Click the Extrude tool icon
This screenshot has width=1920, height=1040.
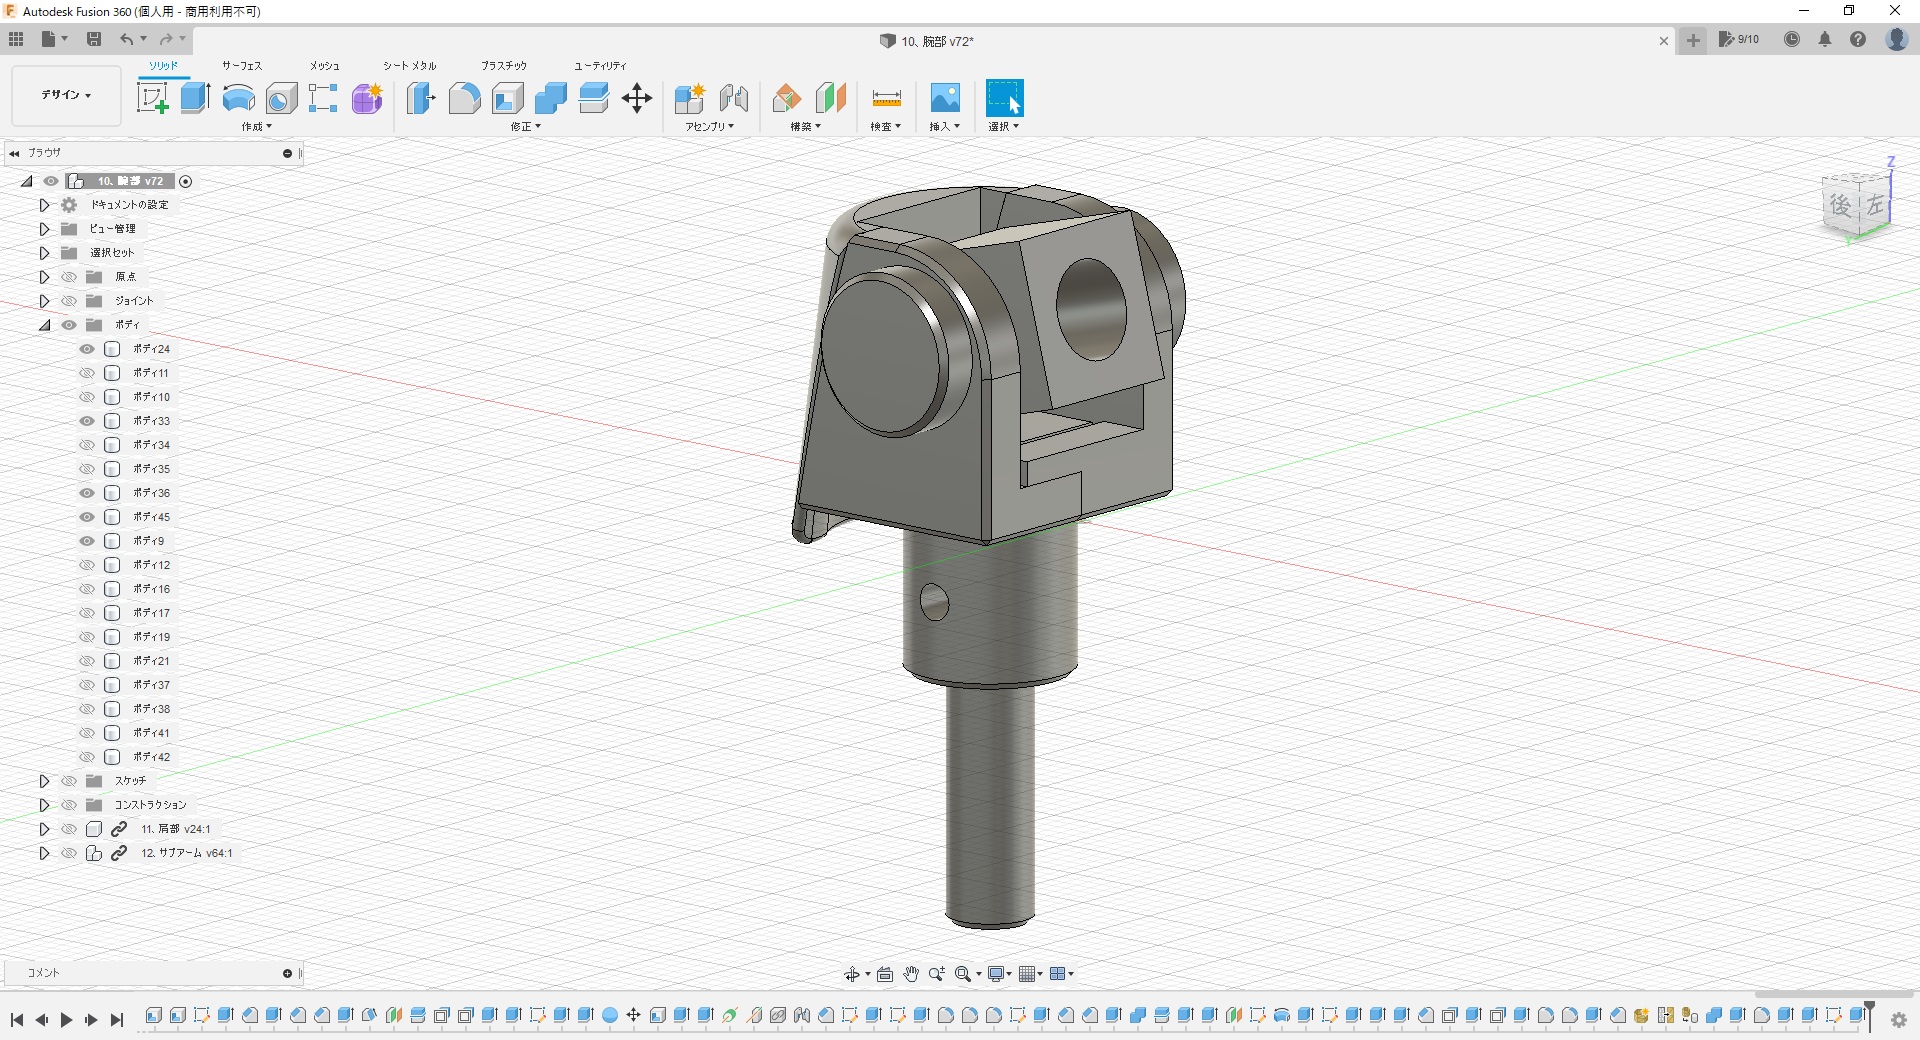pyautogui.click(x=195, y=98)
